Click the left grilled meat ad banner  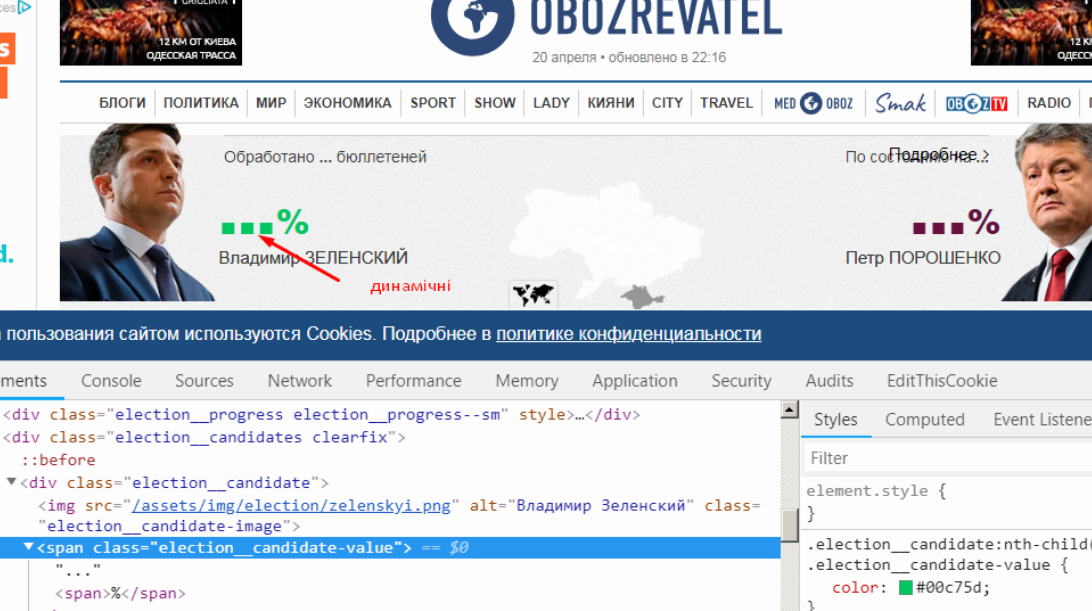150,33
